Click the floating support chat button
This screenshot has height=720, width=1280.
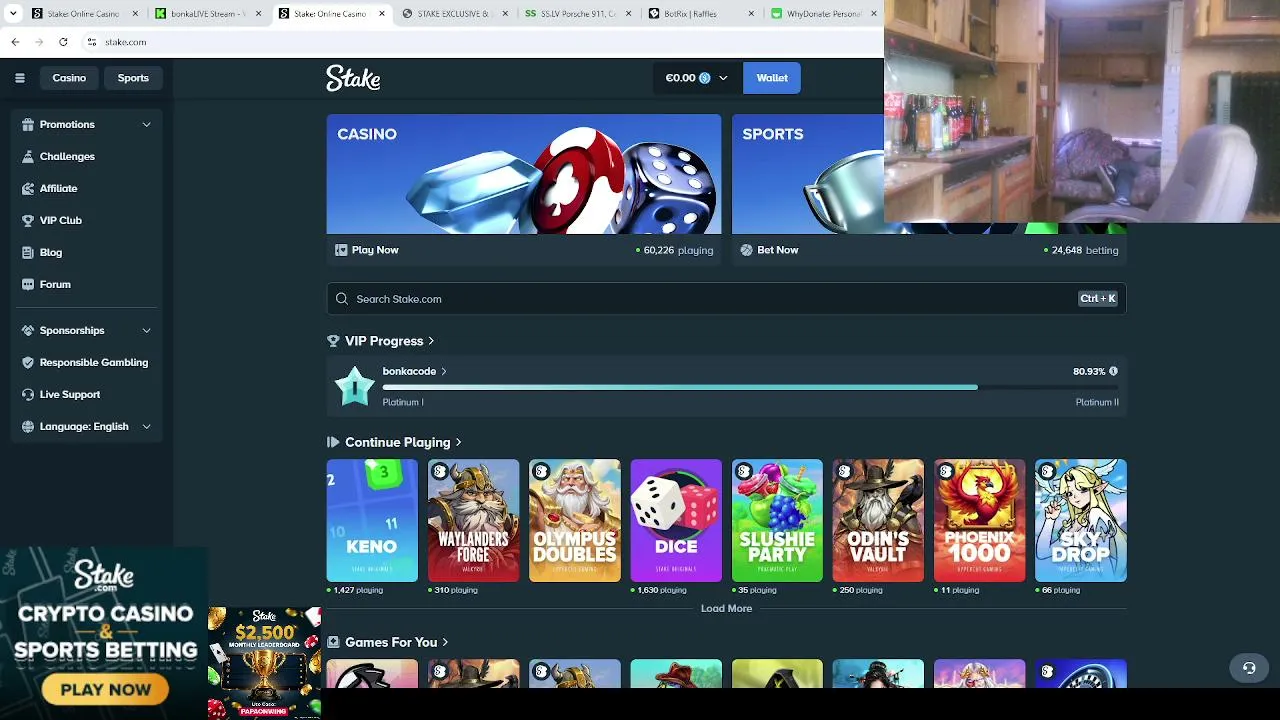click(1249, 668)
